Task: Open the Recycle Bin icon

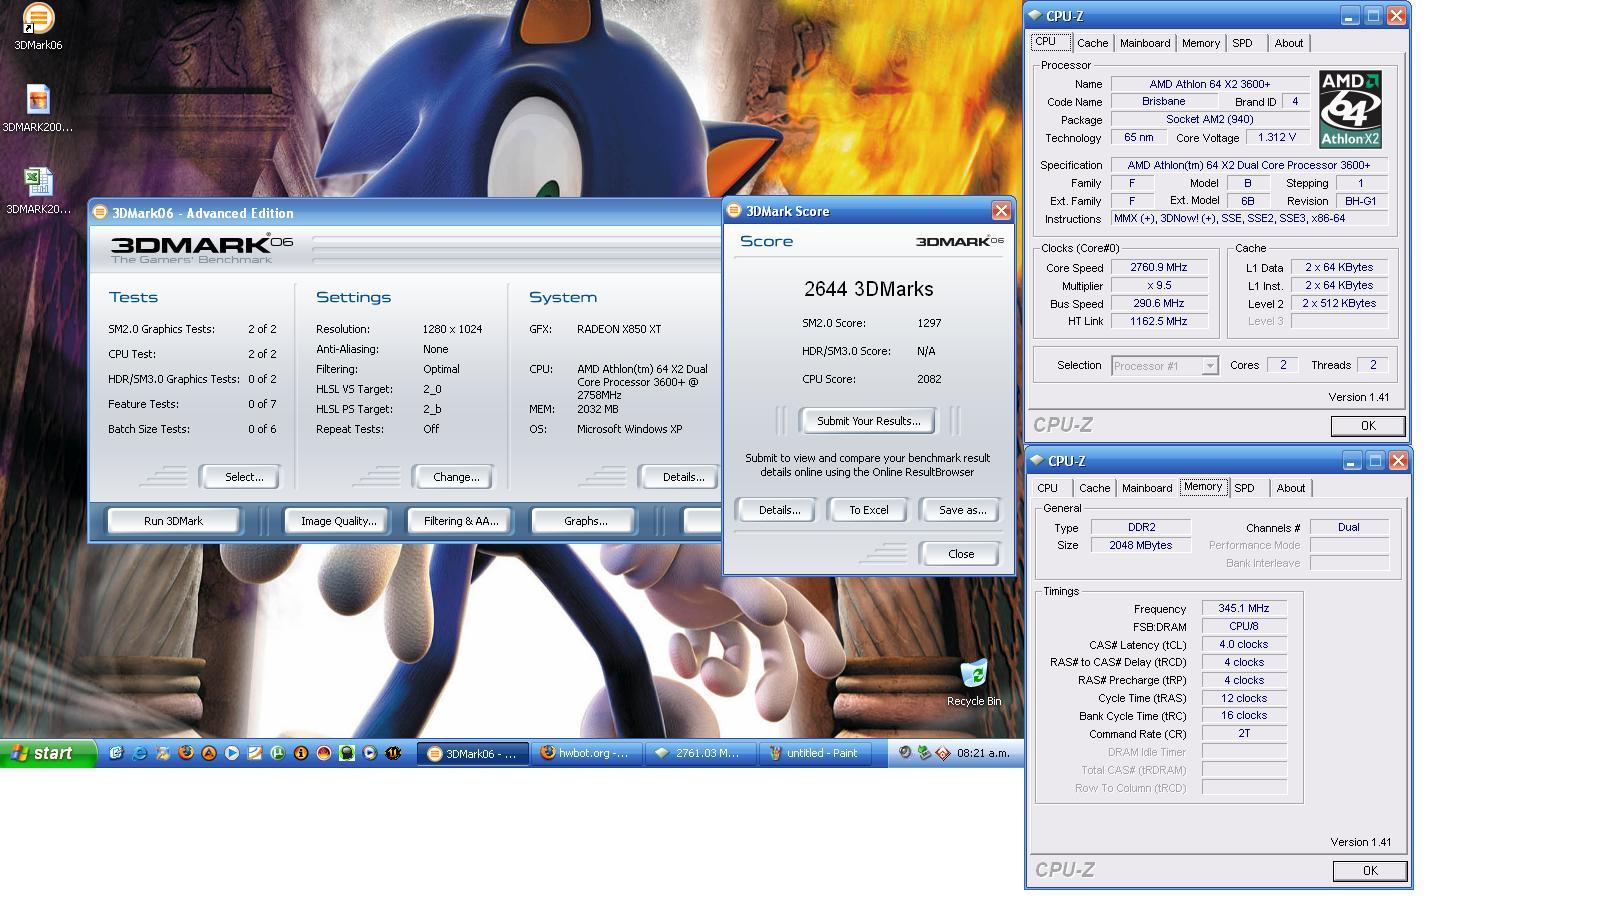Action: (x=974, y=673)
